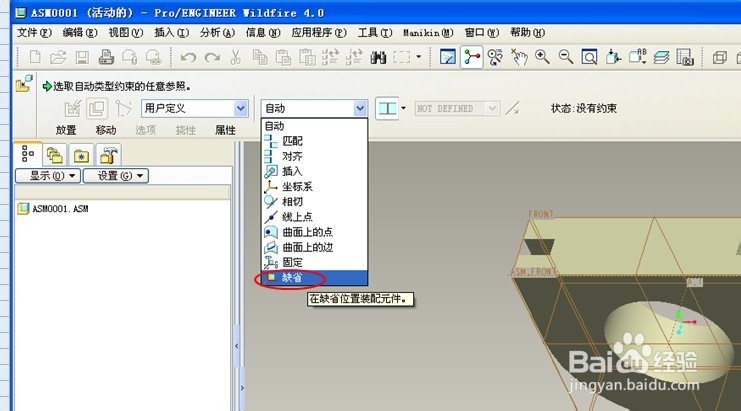This screenshot has height=411, width=741.
Task: Open the arrow next to offset type button
Action: point(403,108)
